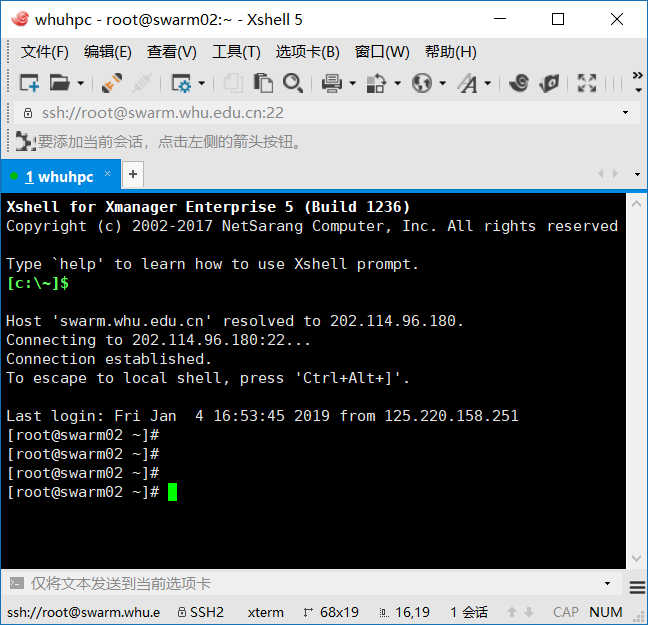The width and height of the screenshot is (648, 625).
Task: Click the Paste clipboard toolbar icon
Action: (x=263, y=83)
